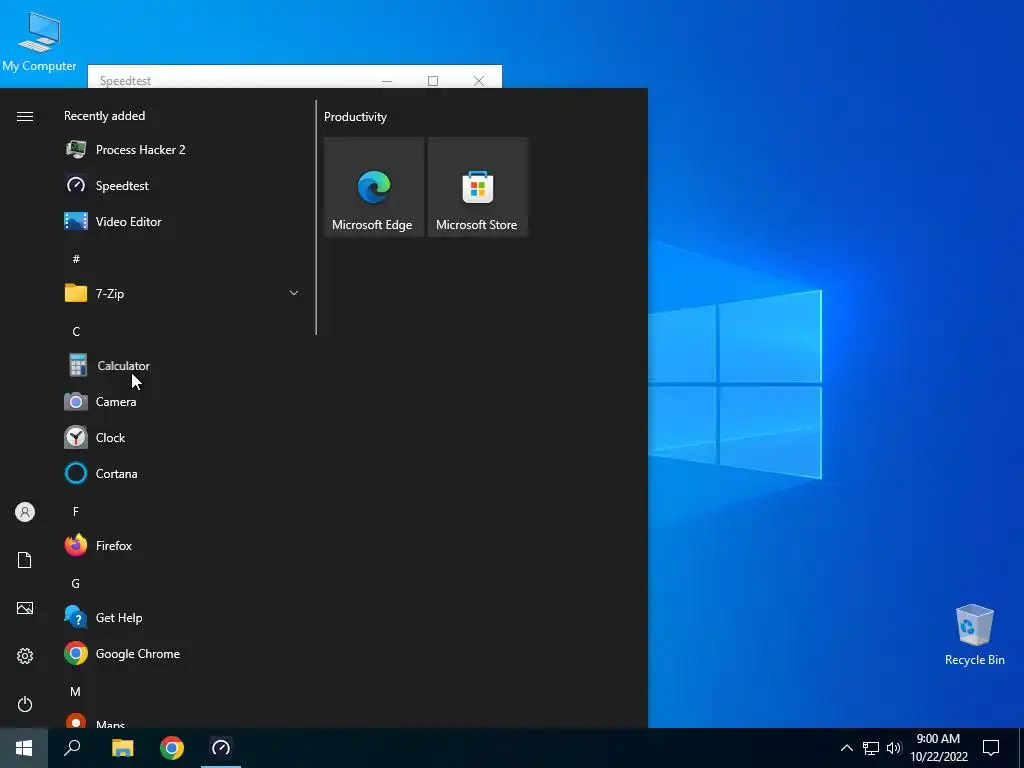The height and width of the screenshot is (768, 1024).
Task: Click the G letter header
Action: (x=76, y=583)
